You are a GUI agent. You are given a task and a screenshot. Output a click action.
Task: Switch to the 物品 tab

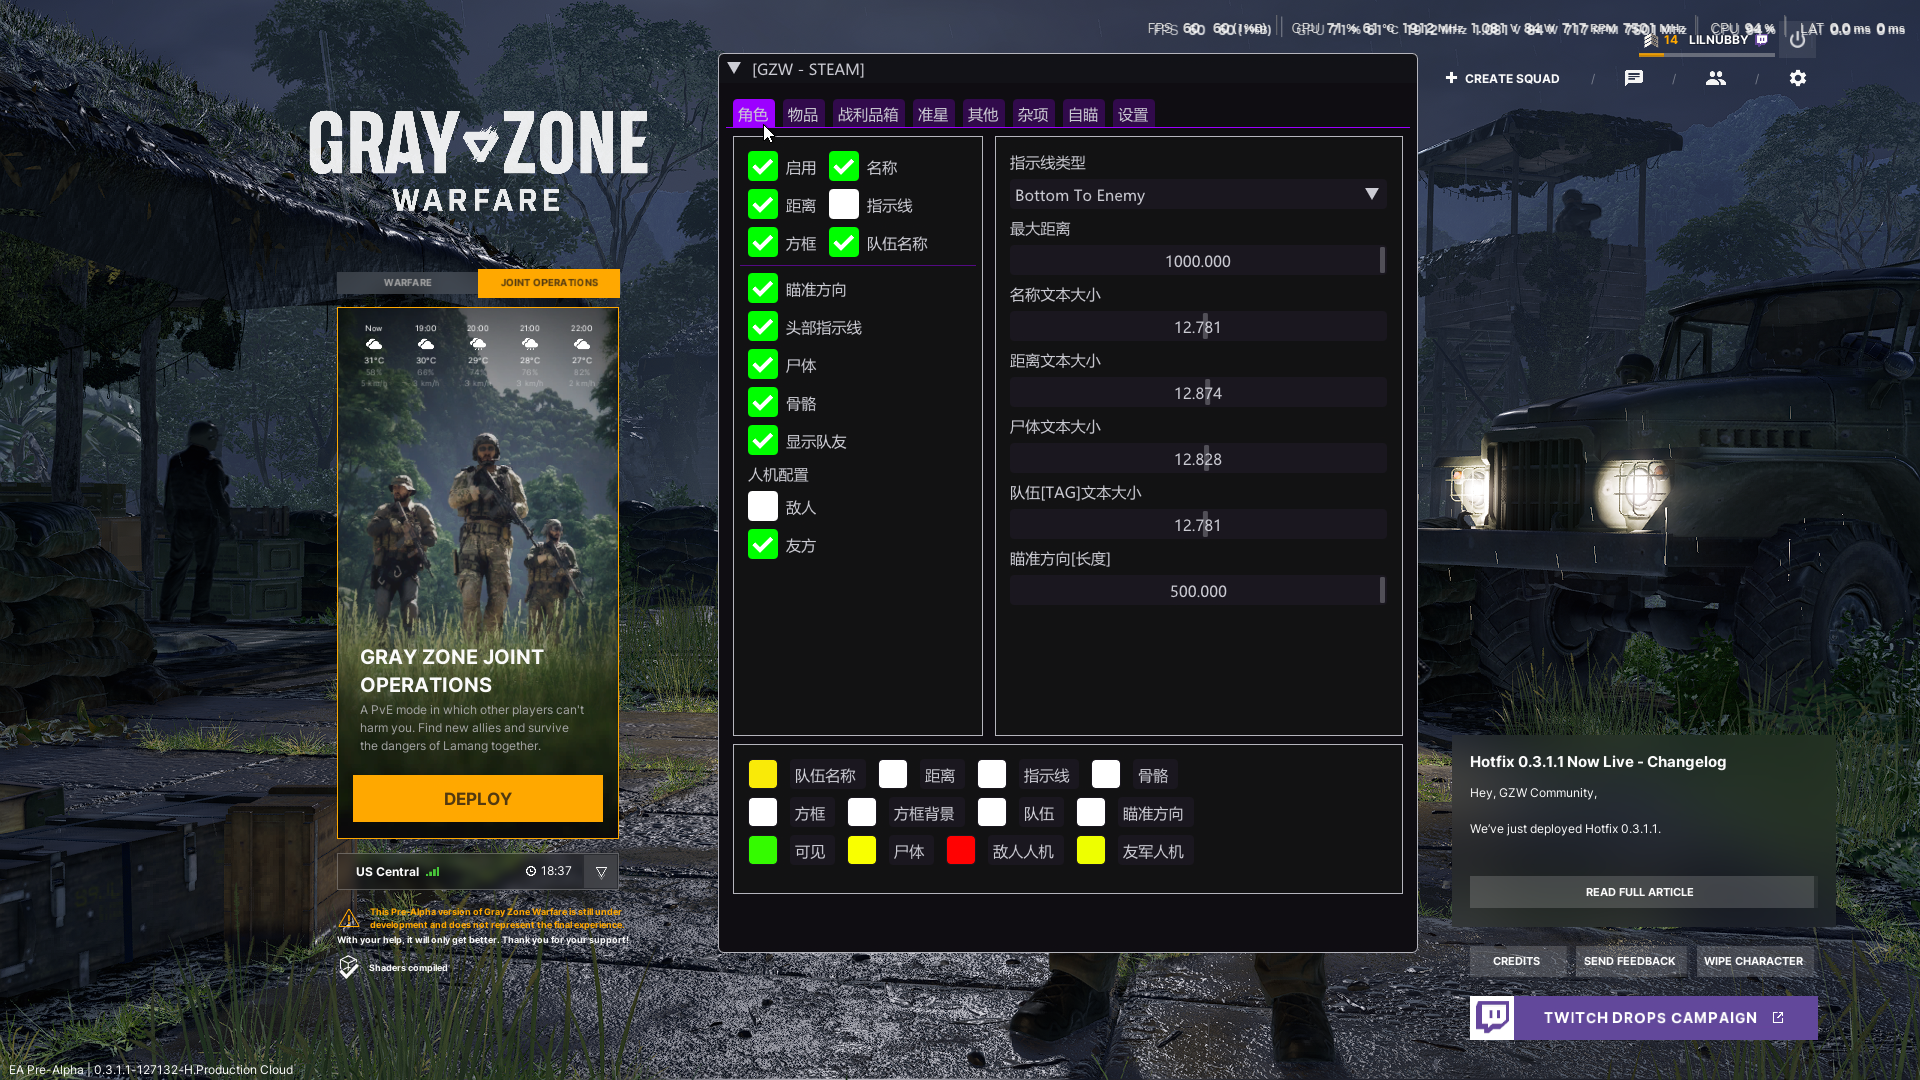[x=802, y=114]
